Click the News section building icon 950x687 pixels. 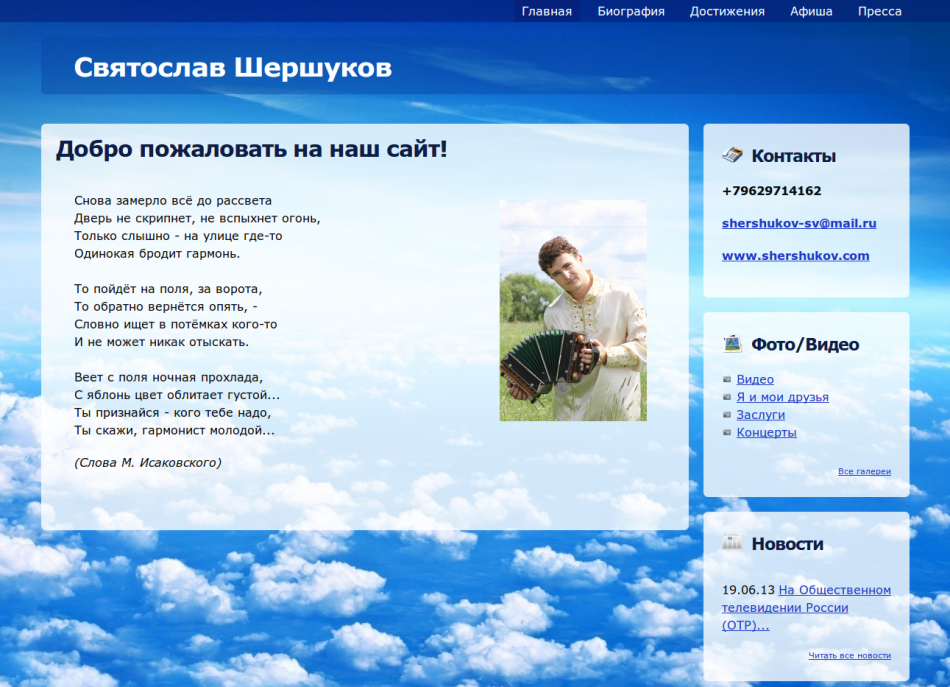point(732,542)
